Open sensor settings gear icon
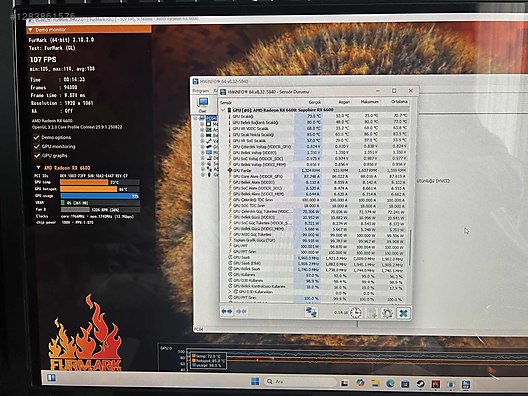 click(x=387, y=313)
